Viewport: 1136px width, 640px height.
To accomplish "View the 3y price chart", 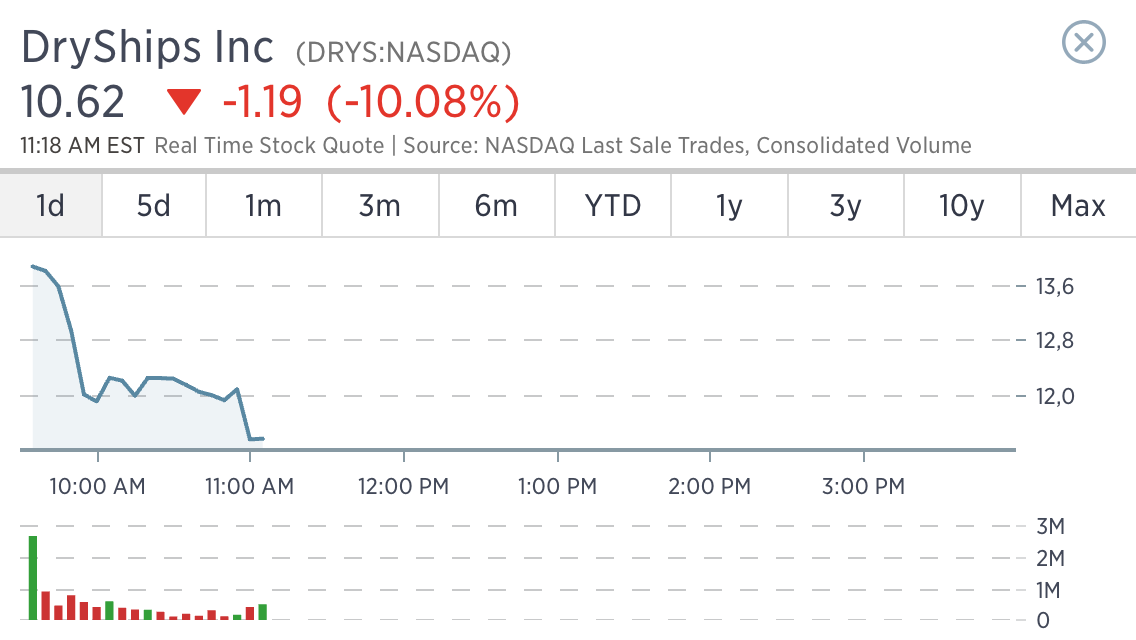I will click(845, 206).
